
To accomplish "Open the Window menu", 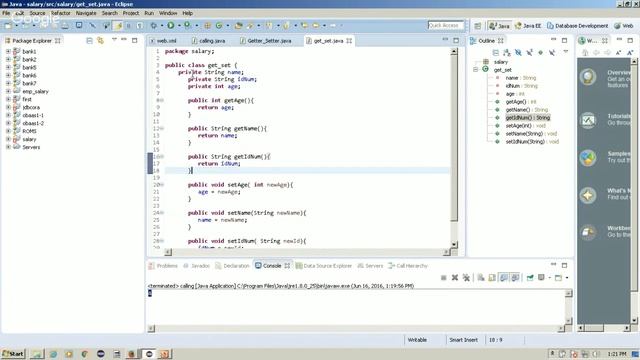I will tap(168, 13).
